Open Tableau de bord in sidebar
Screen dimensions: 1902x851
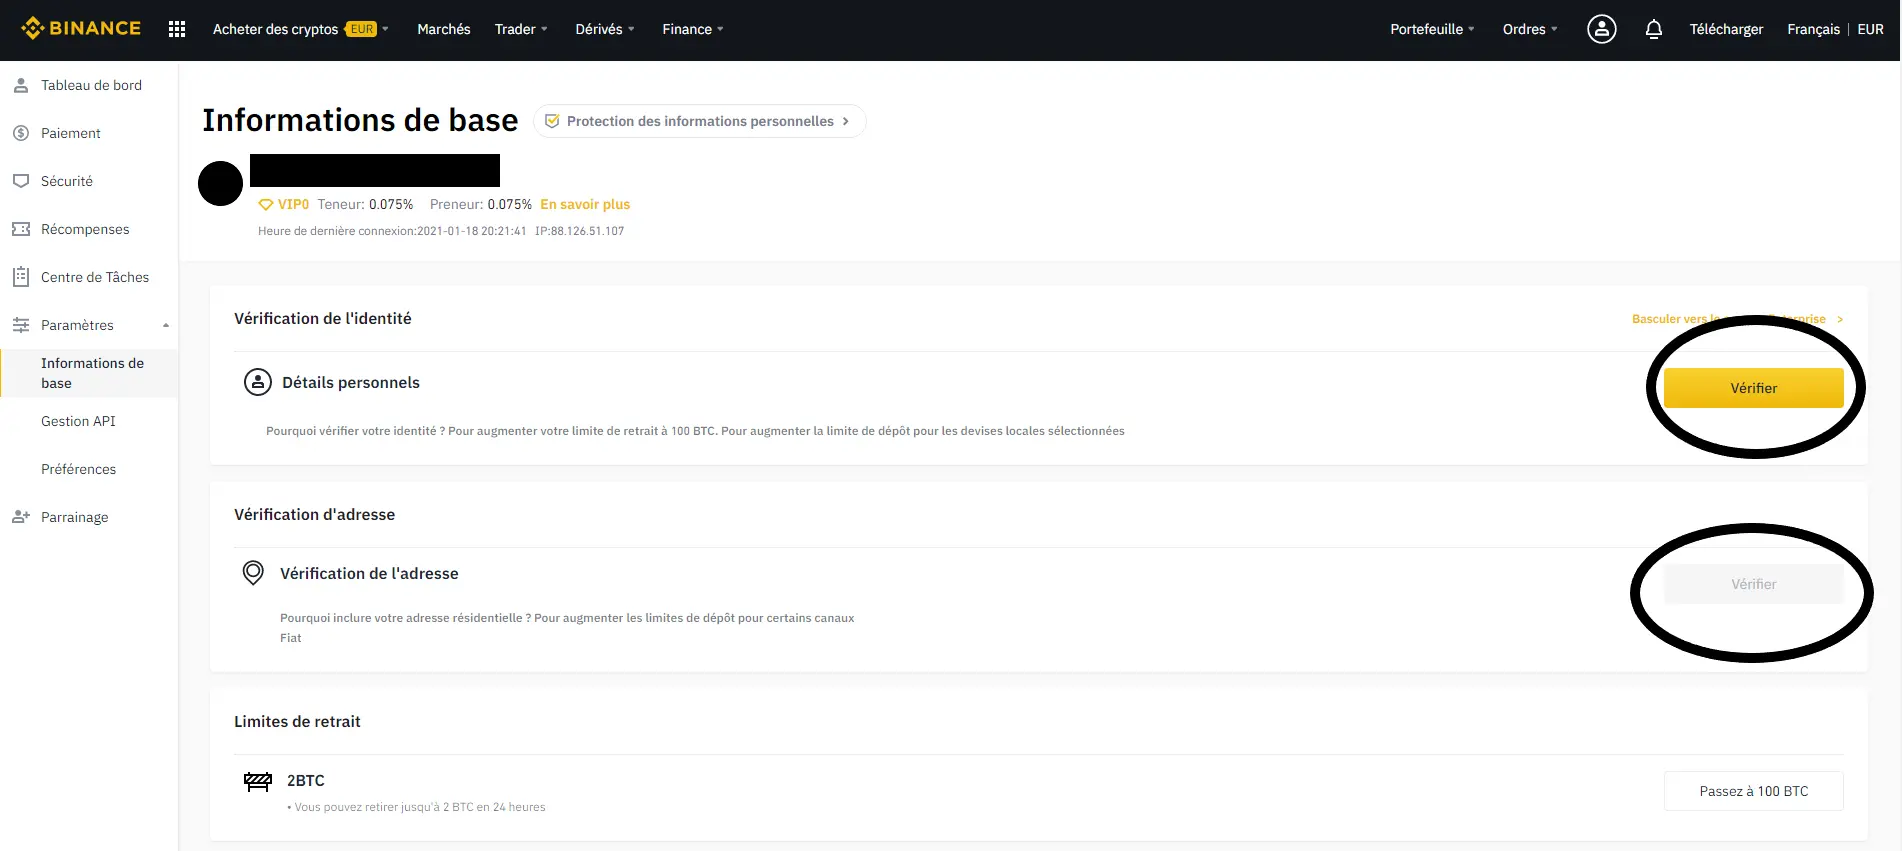91,85
